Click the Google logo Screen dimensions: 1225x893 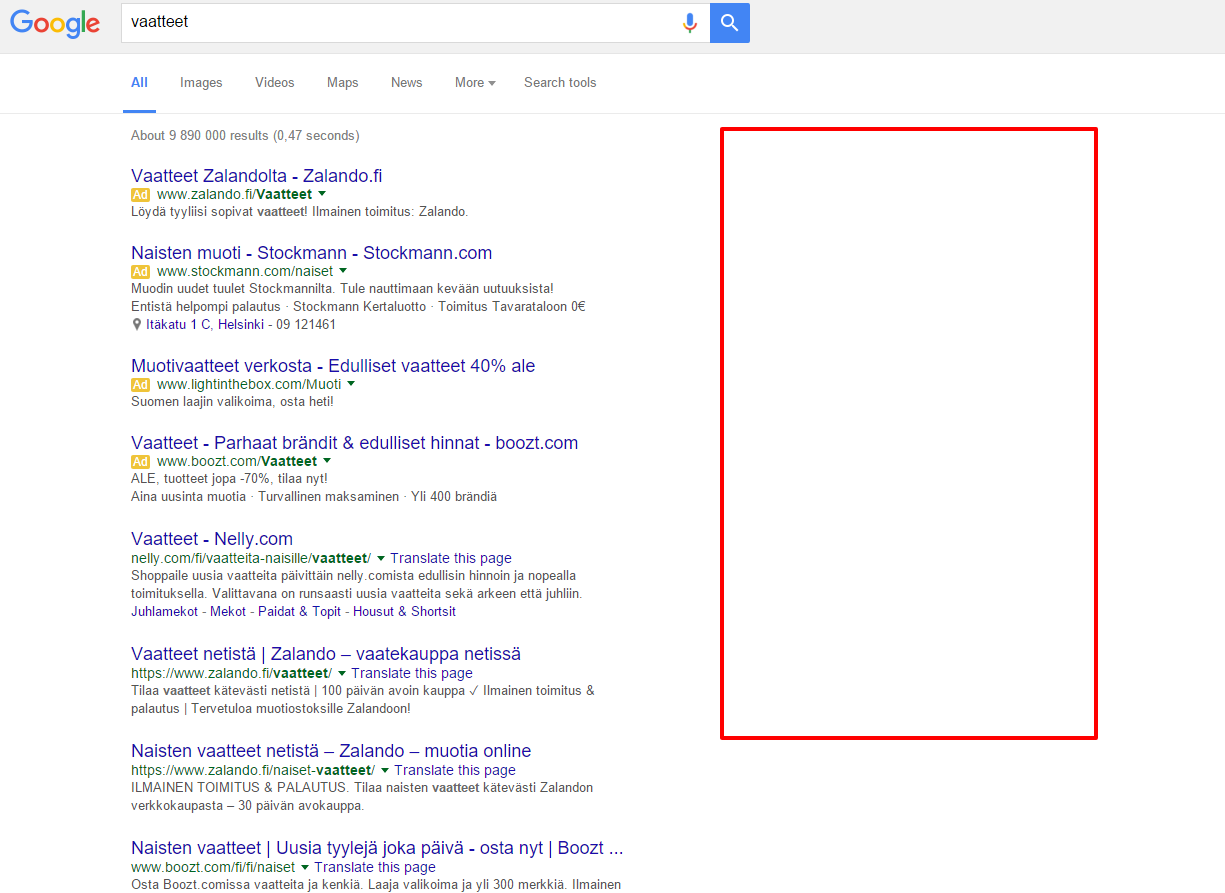[x=55, y=23]
